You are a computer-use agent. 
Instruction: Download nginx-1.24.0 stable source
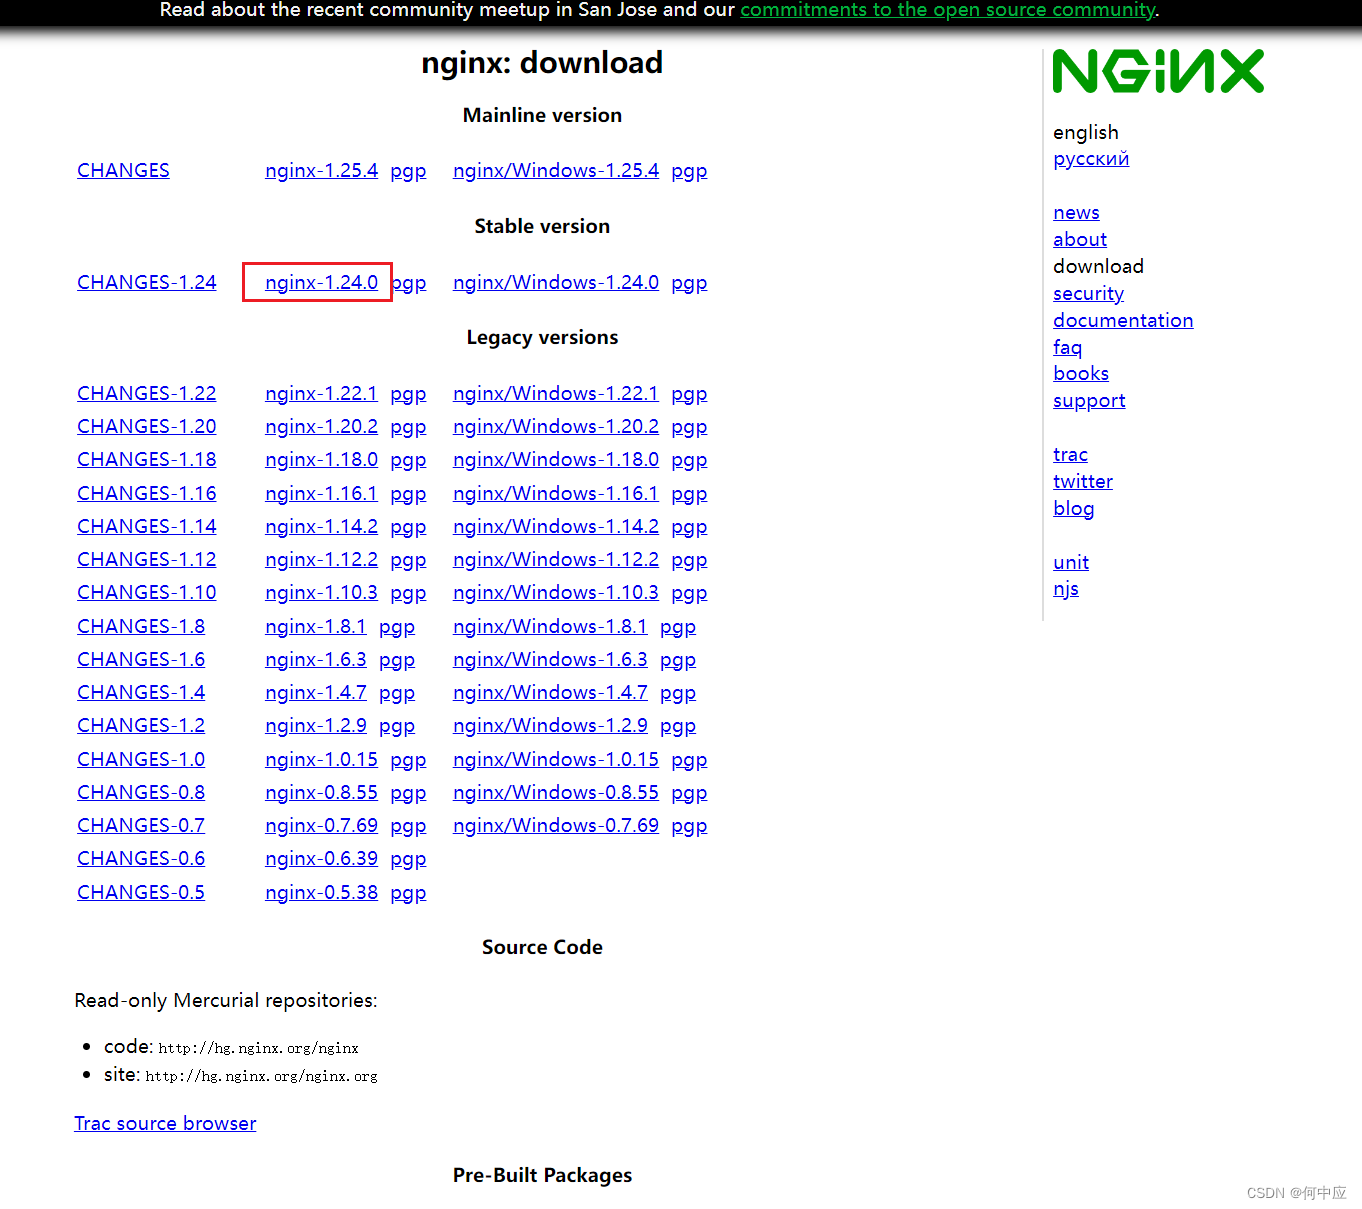(x=321, y=283)
